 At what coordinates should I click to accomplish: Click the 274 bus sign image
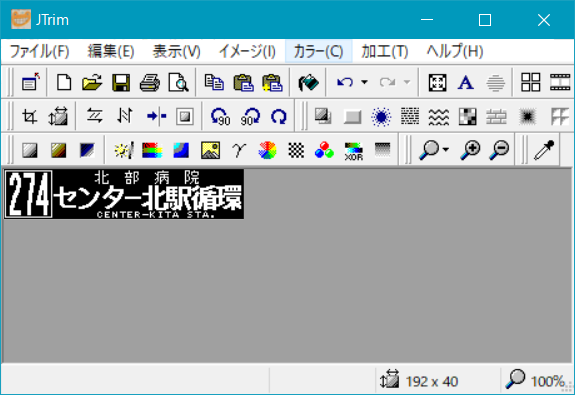124,194
